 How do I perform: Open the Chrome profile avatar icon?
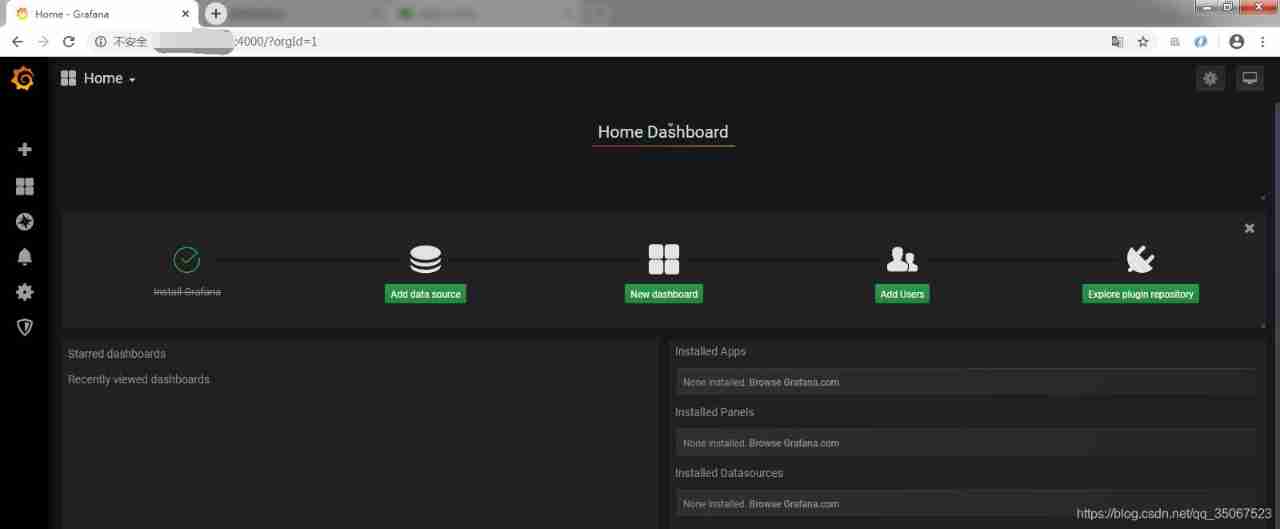click(1237, 41)
